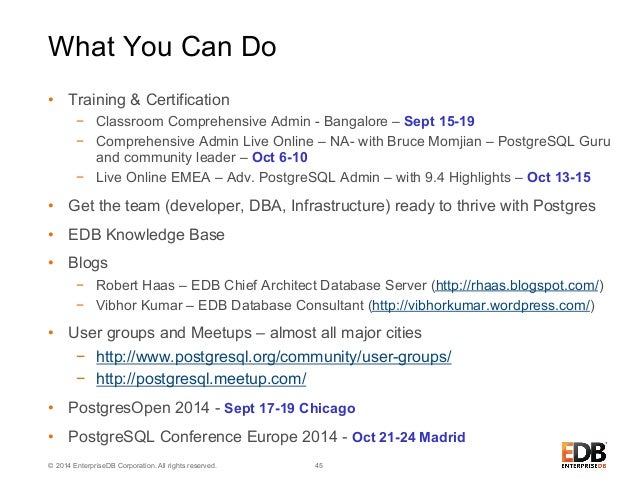Click the 'Get the team' bullet text

click(x=332, y=206)
